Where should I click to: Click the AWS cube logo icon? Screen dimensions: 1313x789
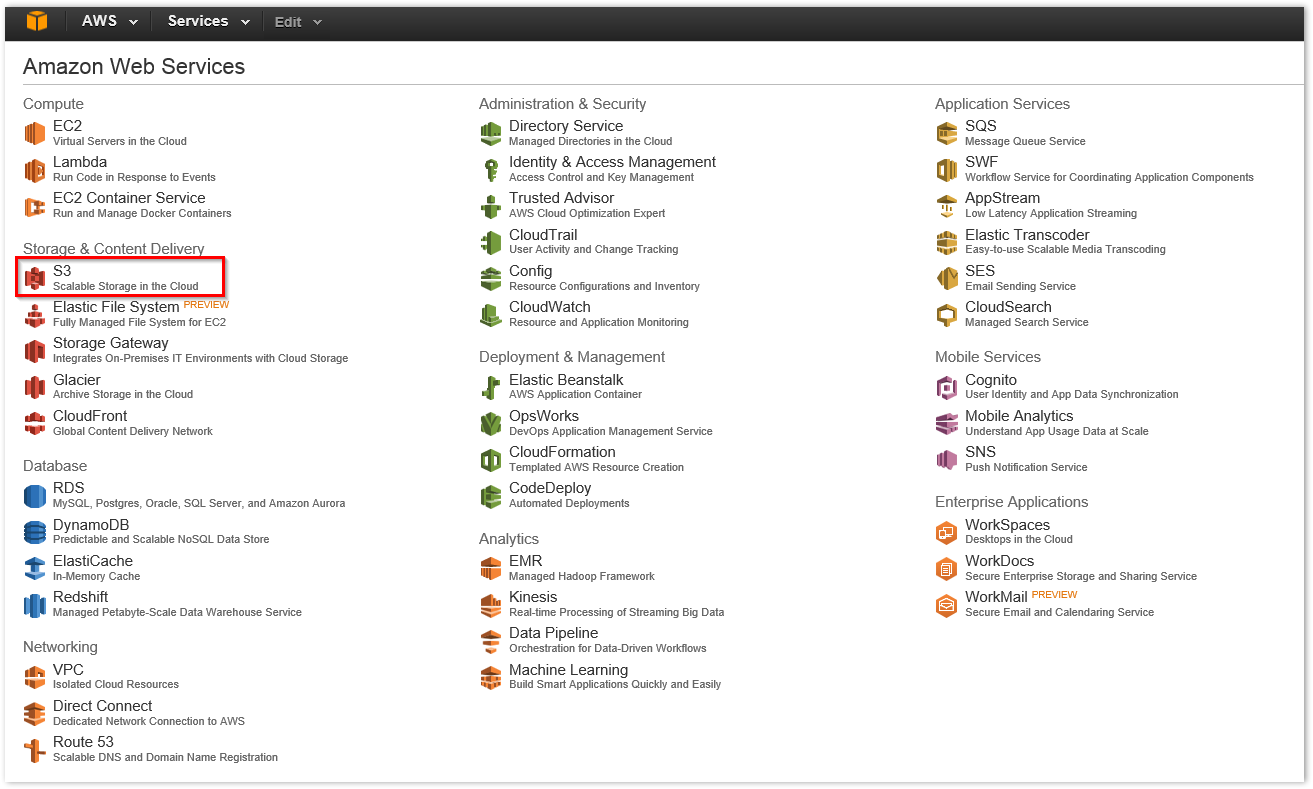36,21
